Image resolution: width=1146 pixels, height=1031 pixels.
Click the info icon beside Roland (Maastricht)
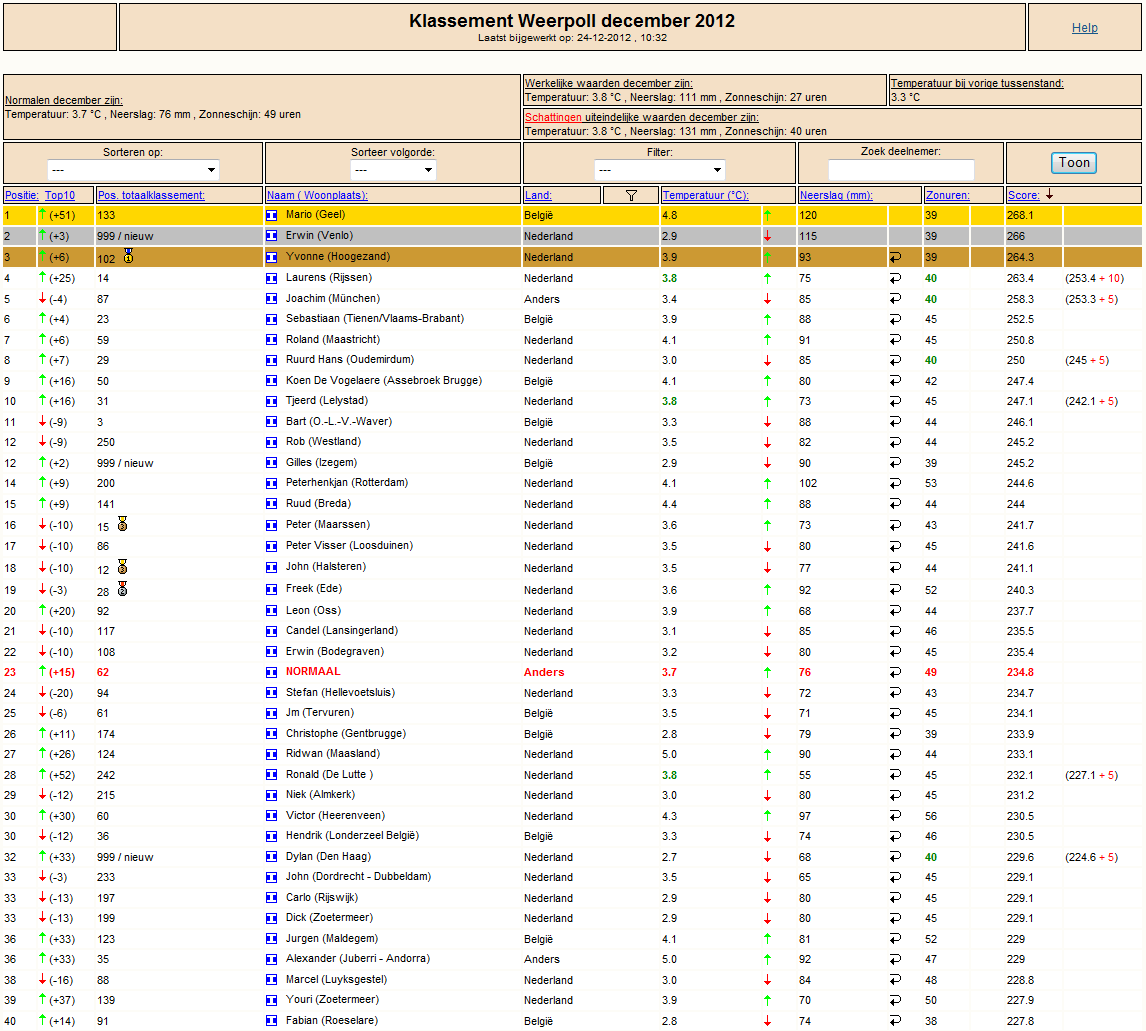click(x=271, y=340)
